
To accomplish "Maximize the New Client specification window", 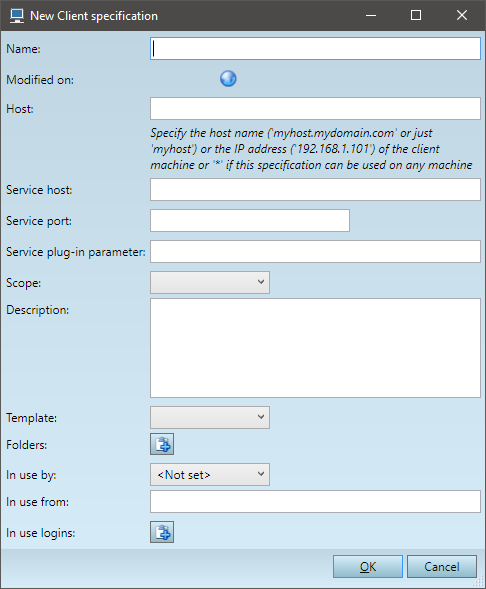I will [x=416, y=15].
